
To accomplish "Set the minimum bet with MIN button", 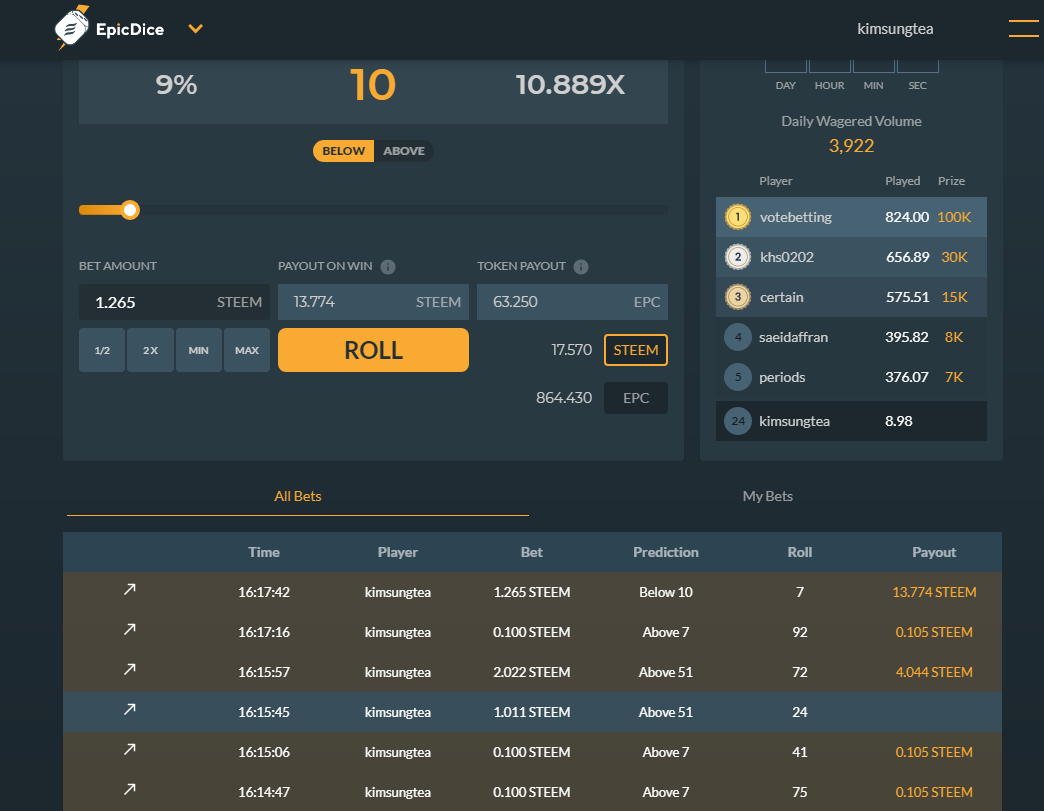I will pos(198,350).
